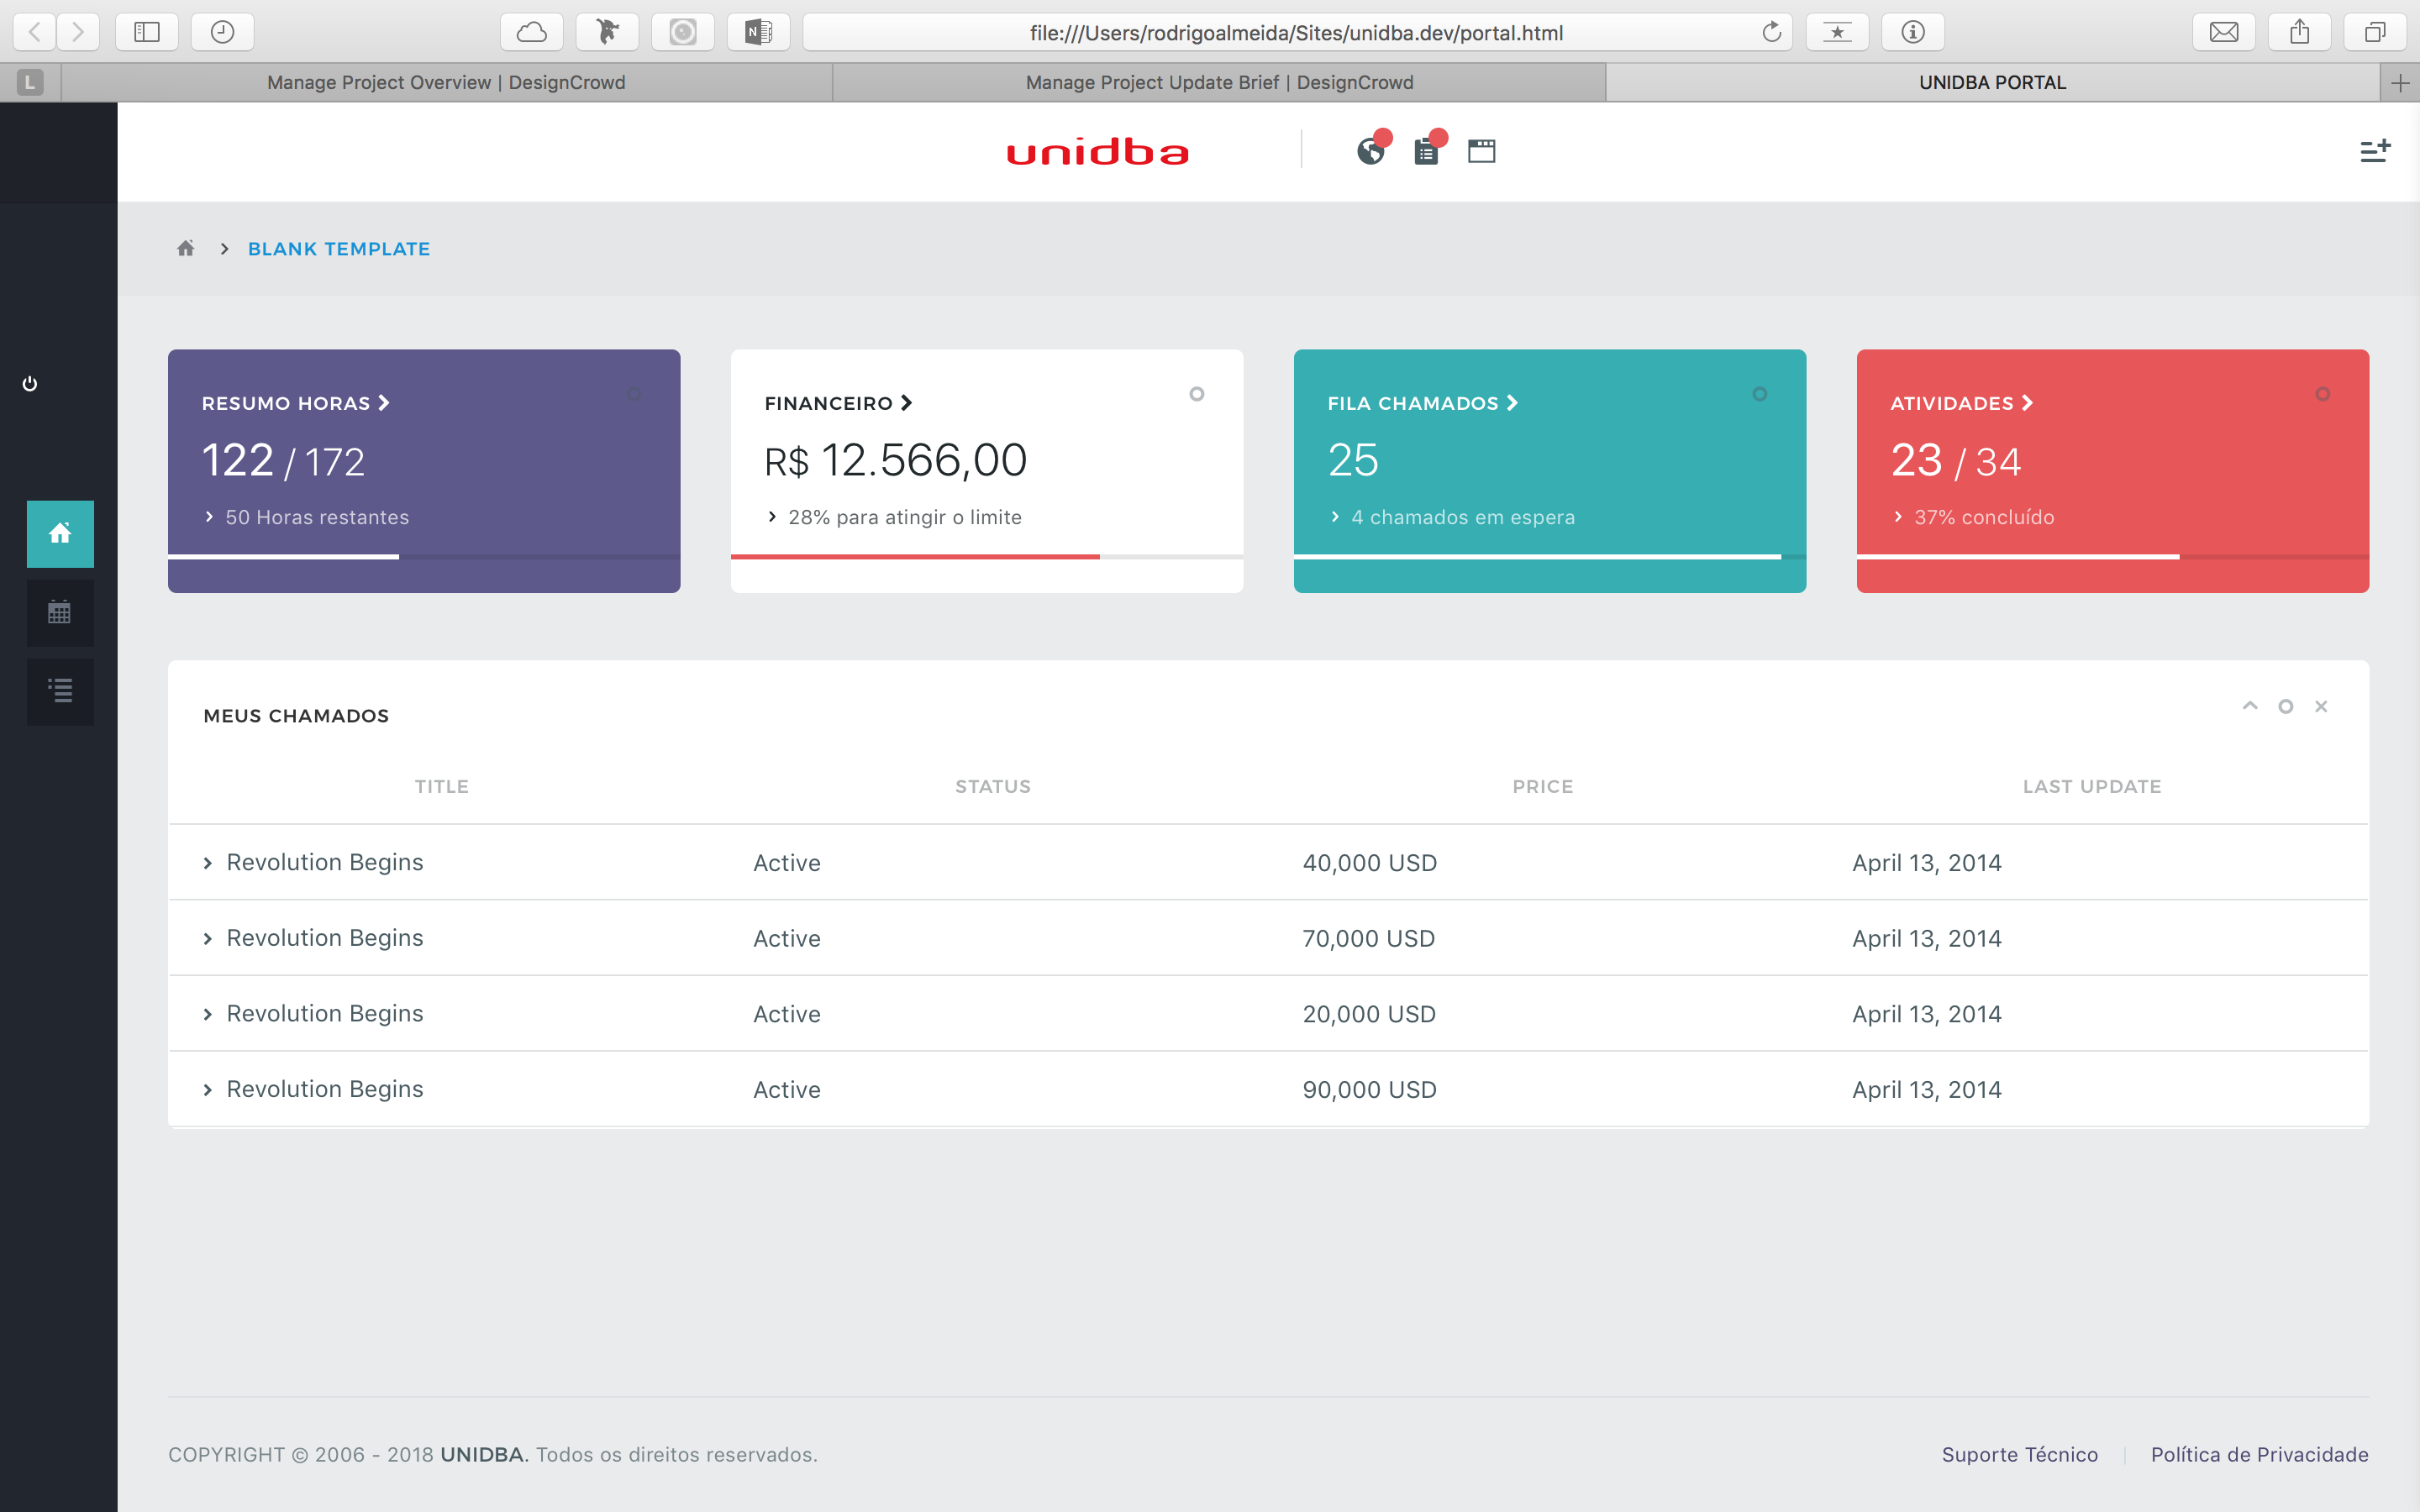Open the list icon in sidebar
The width and height of the screenshot is (2420, 1512).
pos(60,690)
